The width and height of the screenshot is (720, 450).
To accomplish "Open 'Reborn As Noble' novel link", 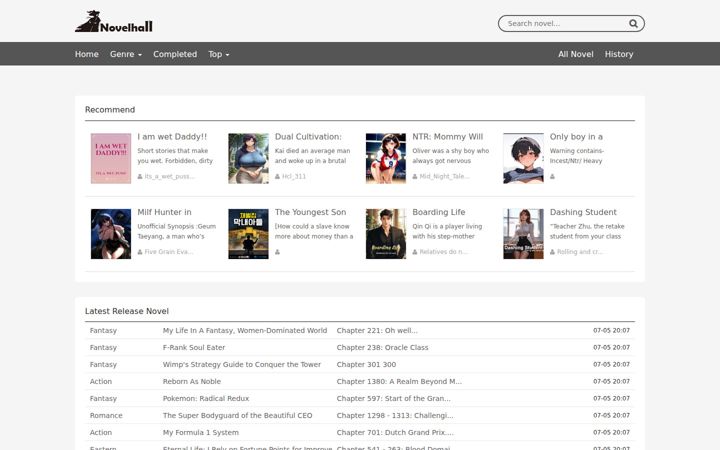I will tap(191, 382).
